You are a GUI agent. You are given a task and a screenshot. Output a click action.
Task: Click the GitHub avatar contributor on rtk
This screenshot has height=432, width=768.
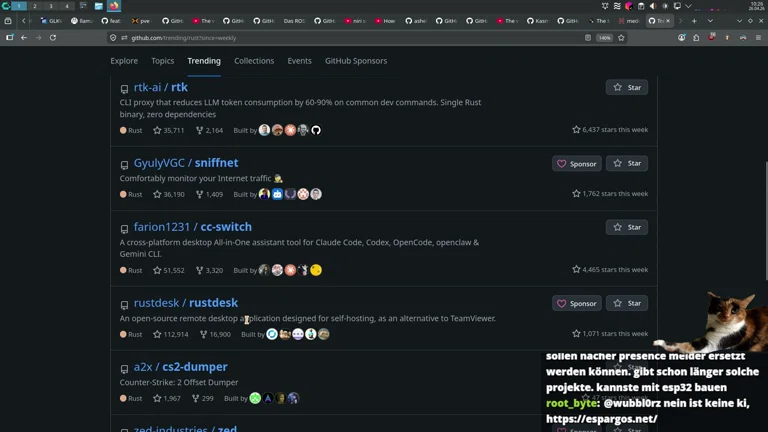tap(316, 130)
